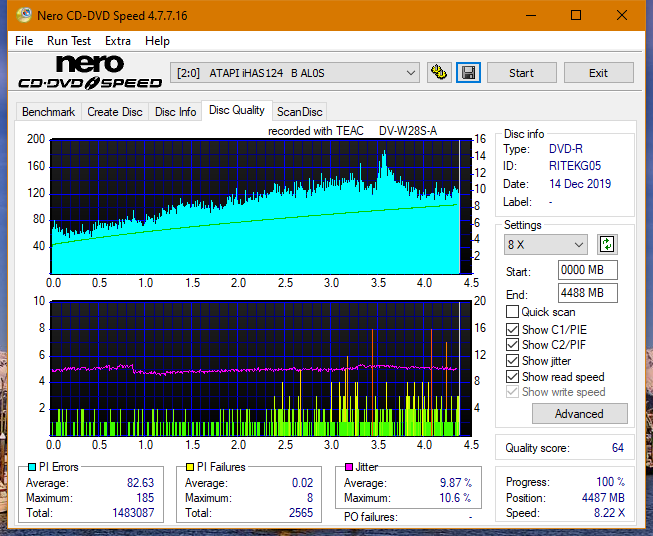The image size is (653, 536).
Task: Switch to the Create Disc tab
Action: (x=115, y=112)
